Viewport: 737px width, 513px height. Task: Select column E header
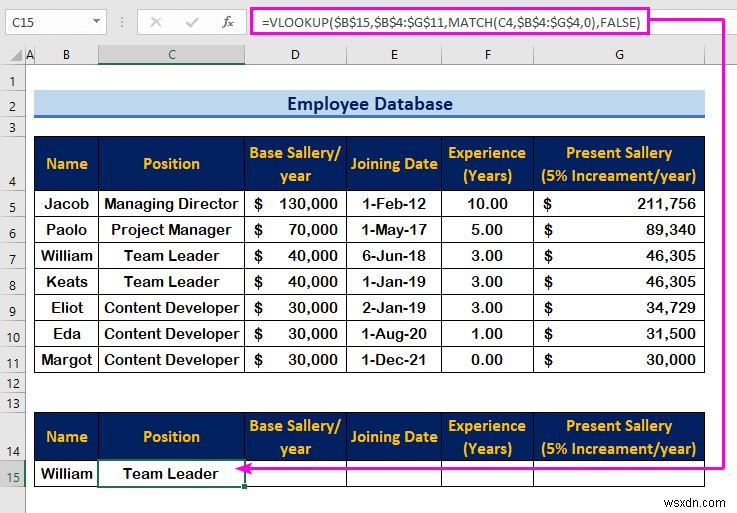394,55
